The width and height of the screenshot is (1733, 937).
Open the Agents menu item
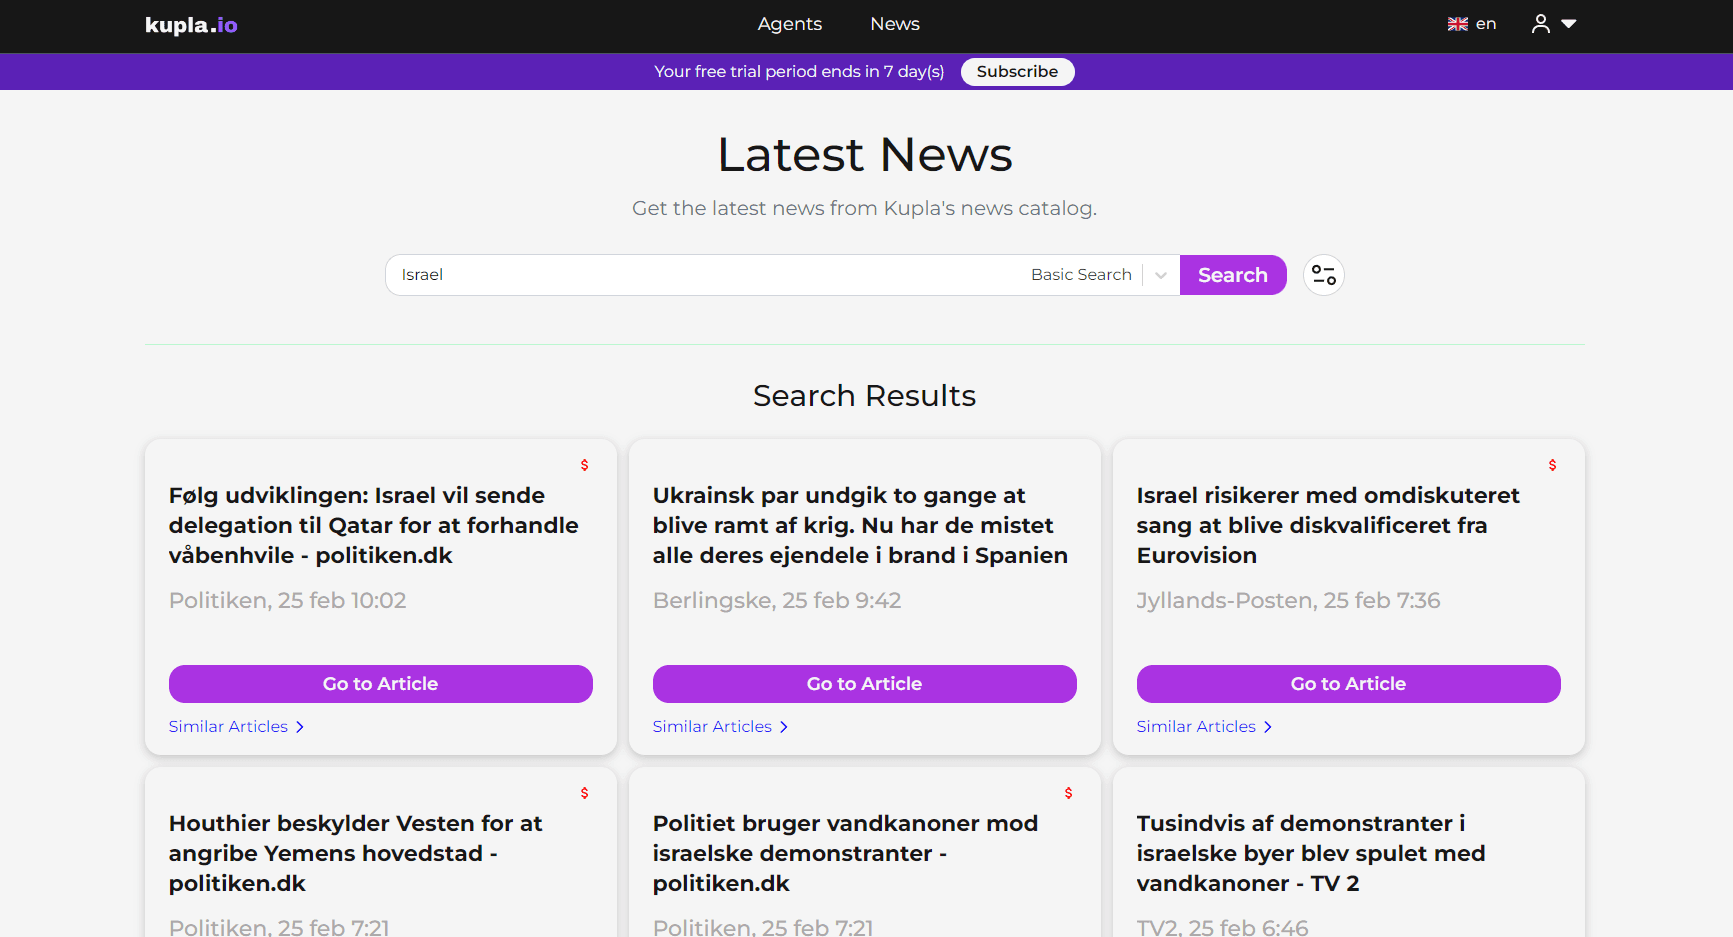coord(789,24)
